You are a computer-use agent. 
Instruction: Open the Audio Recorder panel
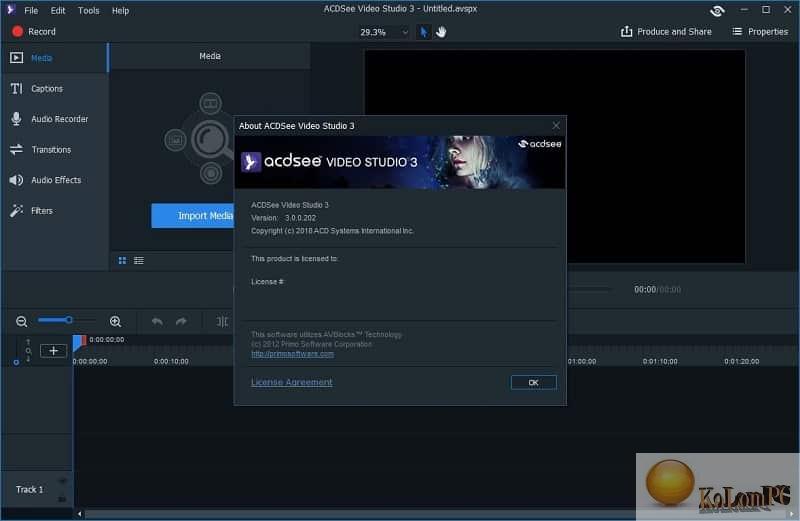(54, 119)
